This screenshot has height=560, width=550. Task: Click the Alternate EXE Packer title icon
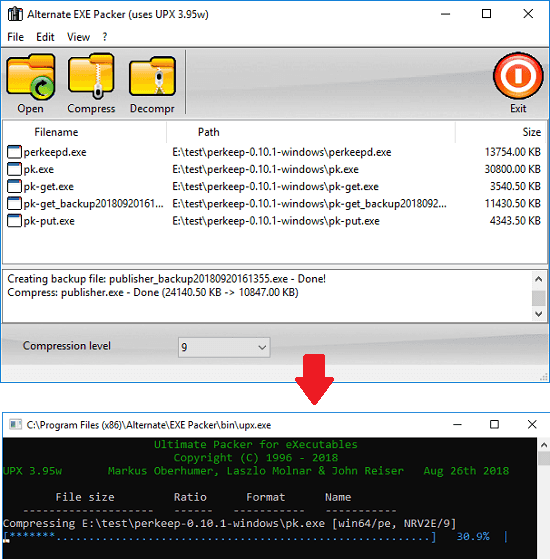15,14
